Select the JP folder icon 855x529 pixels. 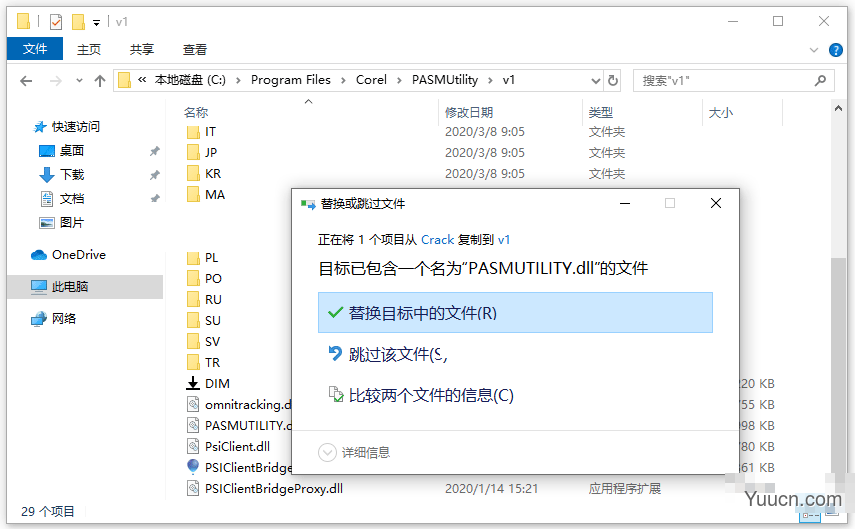193,152
